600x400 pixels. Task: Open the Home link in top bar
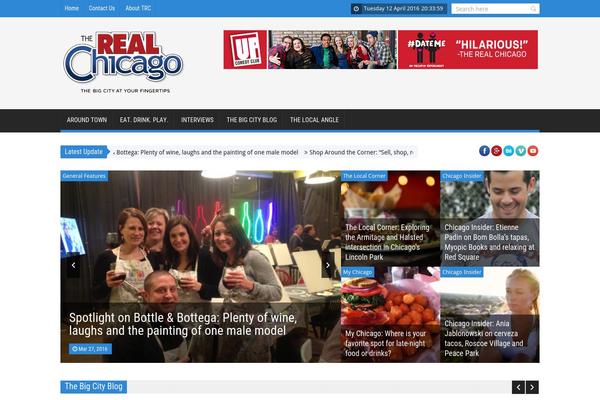72,8
